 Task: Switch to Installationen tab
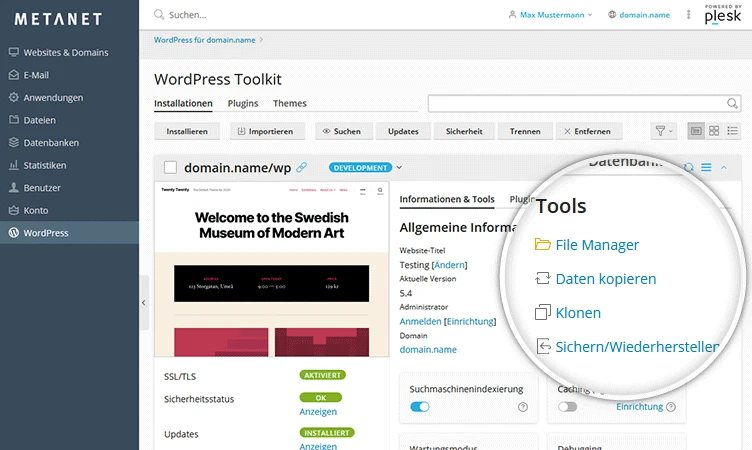[x=183, y=103]
